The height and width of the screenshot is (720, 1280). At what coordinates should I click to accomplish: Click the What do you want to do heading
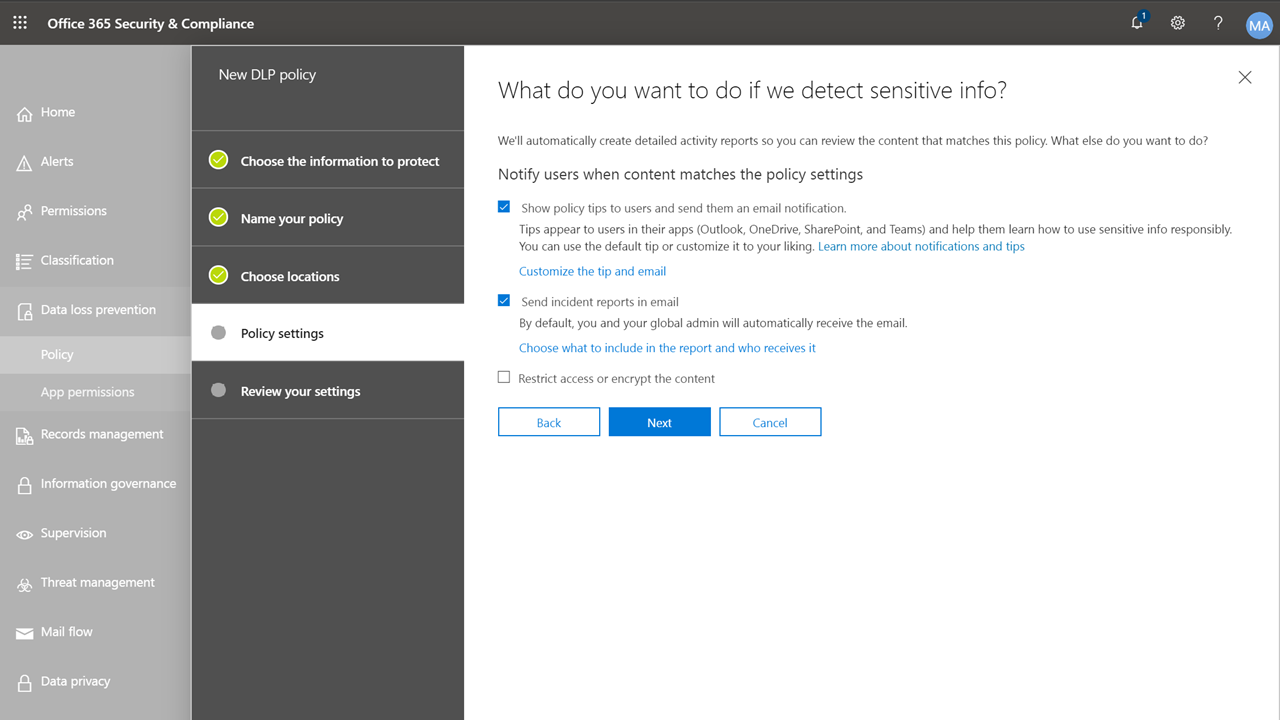tap(752, 90)
